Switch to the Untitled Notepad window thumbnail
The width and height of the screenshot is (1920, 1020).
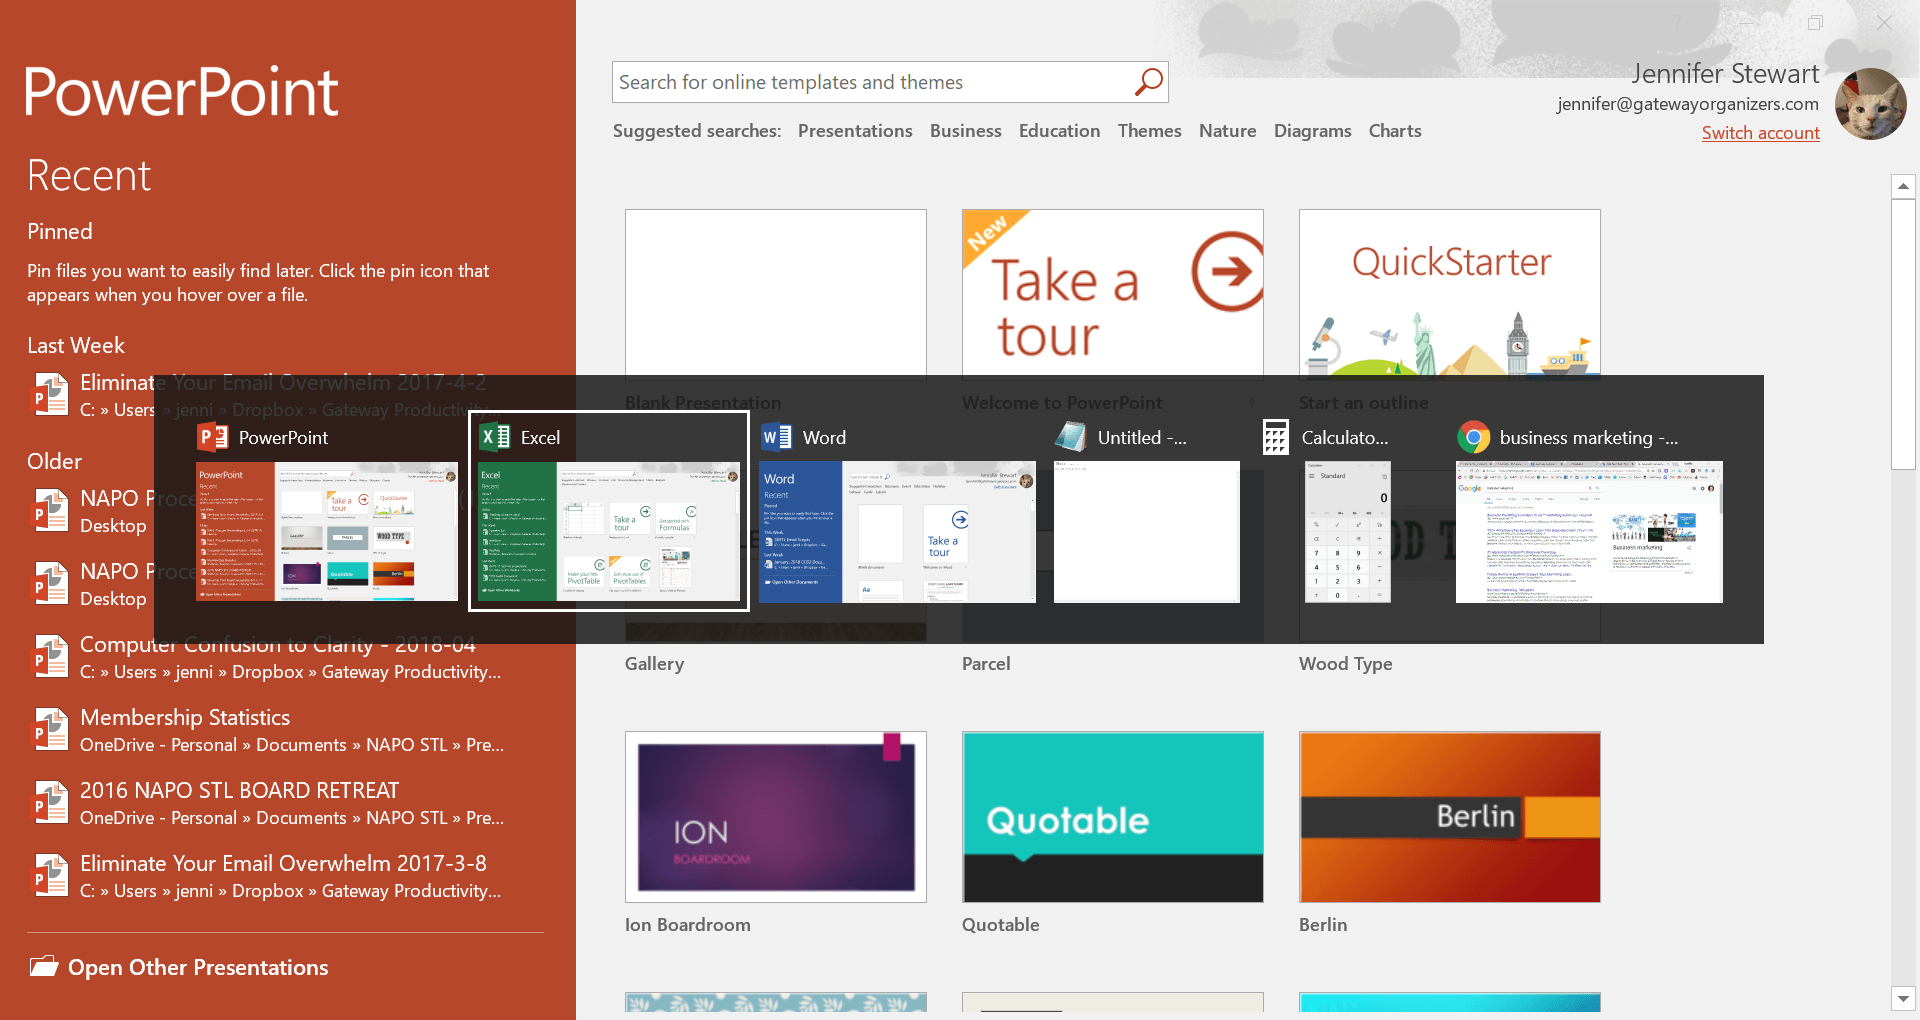pyautogui.click(x=1147, y=532)
